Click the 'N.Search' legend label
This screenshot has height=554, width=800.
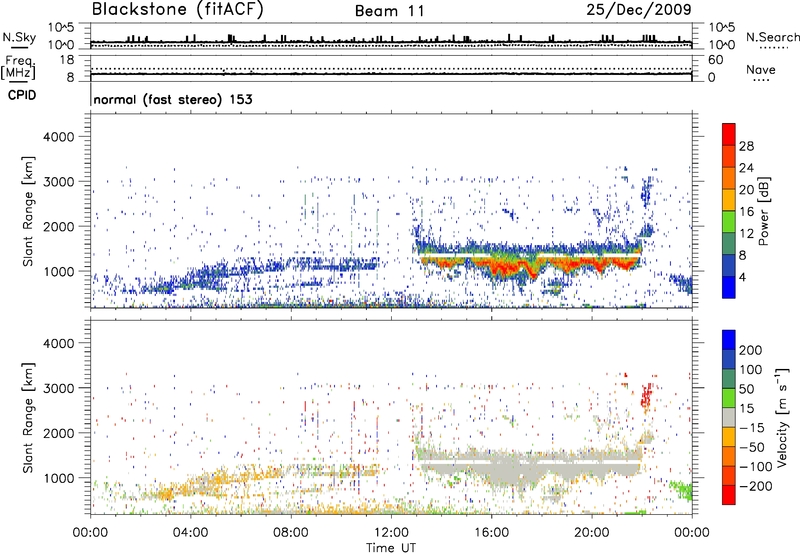(x=773, y=37)
